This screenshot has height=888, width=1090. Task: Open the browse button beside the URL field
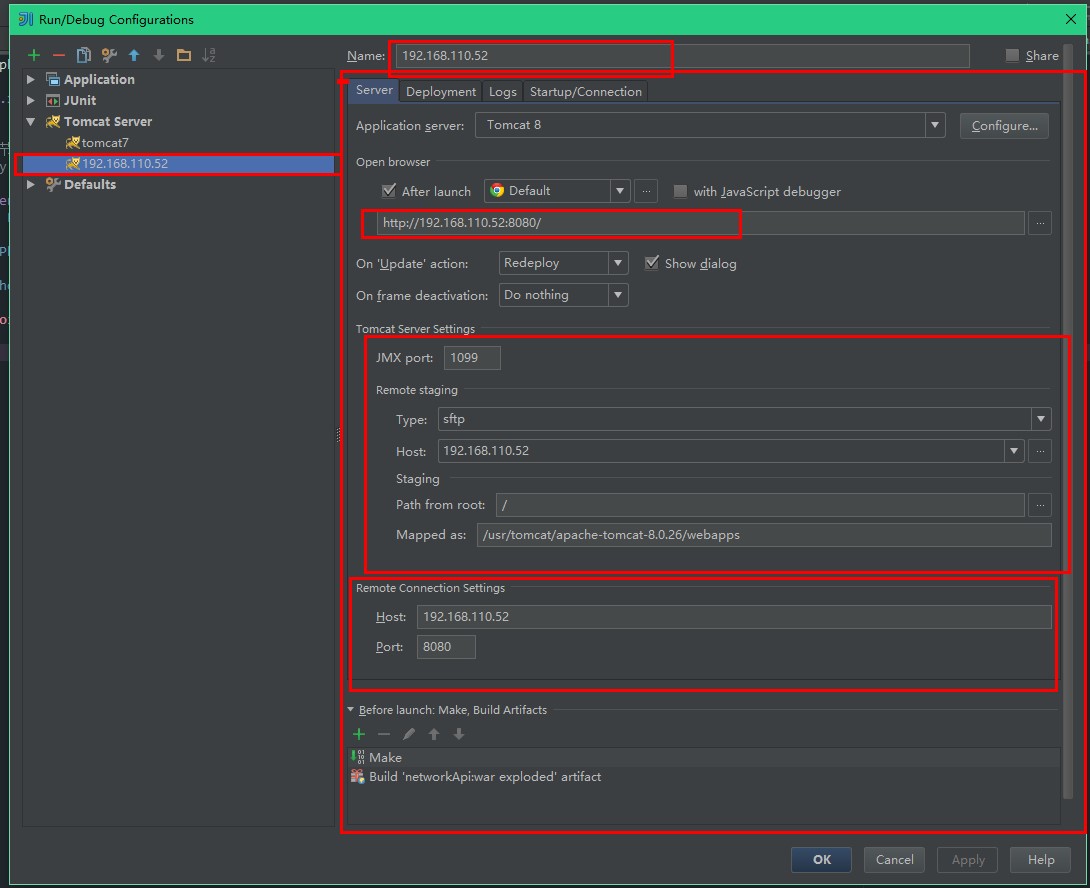click(x=1040, y=223)
